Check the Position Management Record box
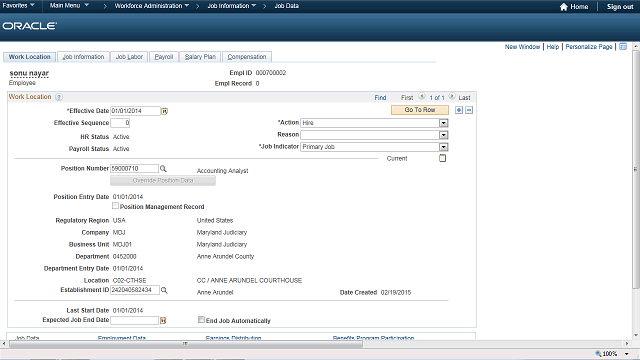The image size is (640, 360). 116,206
